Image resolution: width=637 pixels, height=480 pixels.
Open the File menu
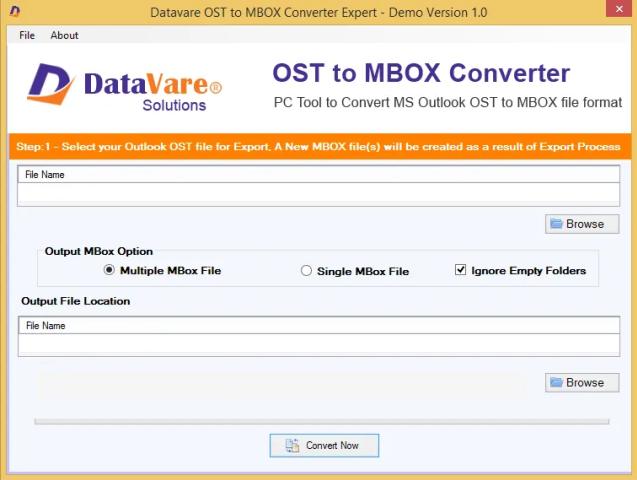coord(27,35)
